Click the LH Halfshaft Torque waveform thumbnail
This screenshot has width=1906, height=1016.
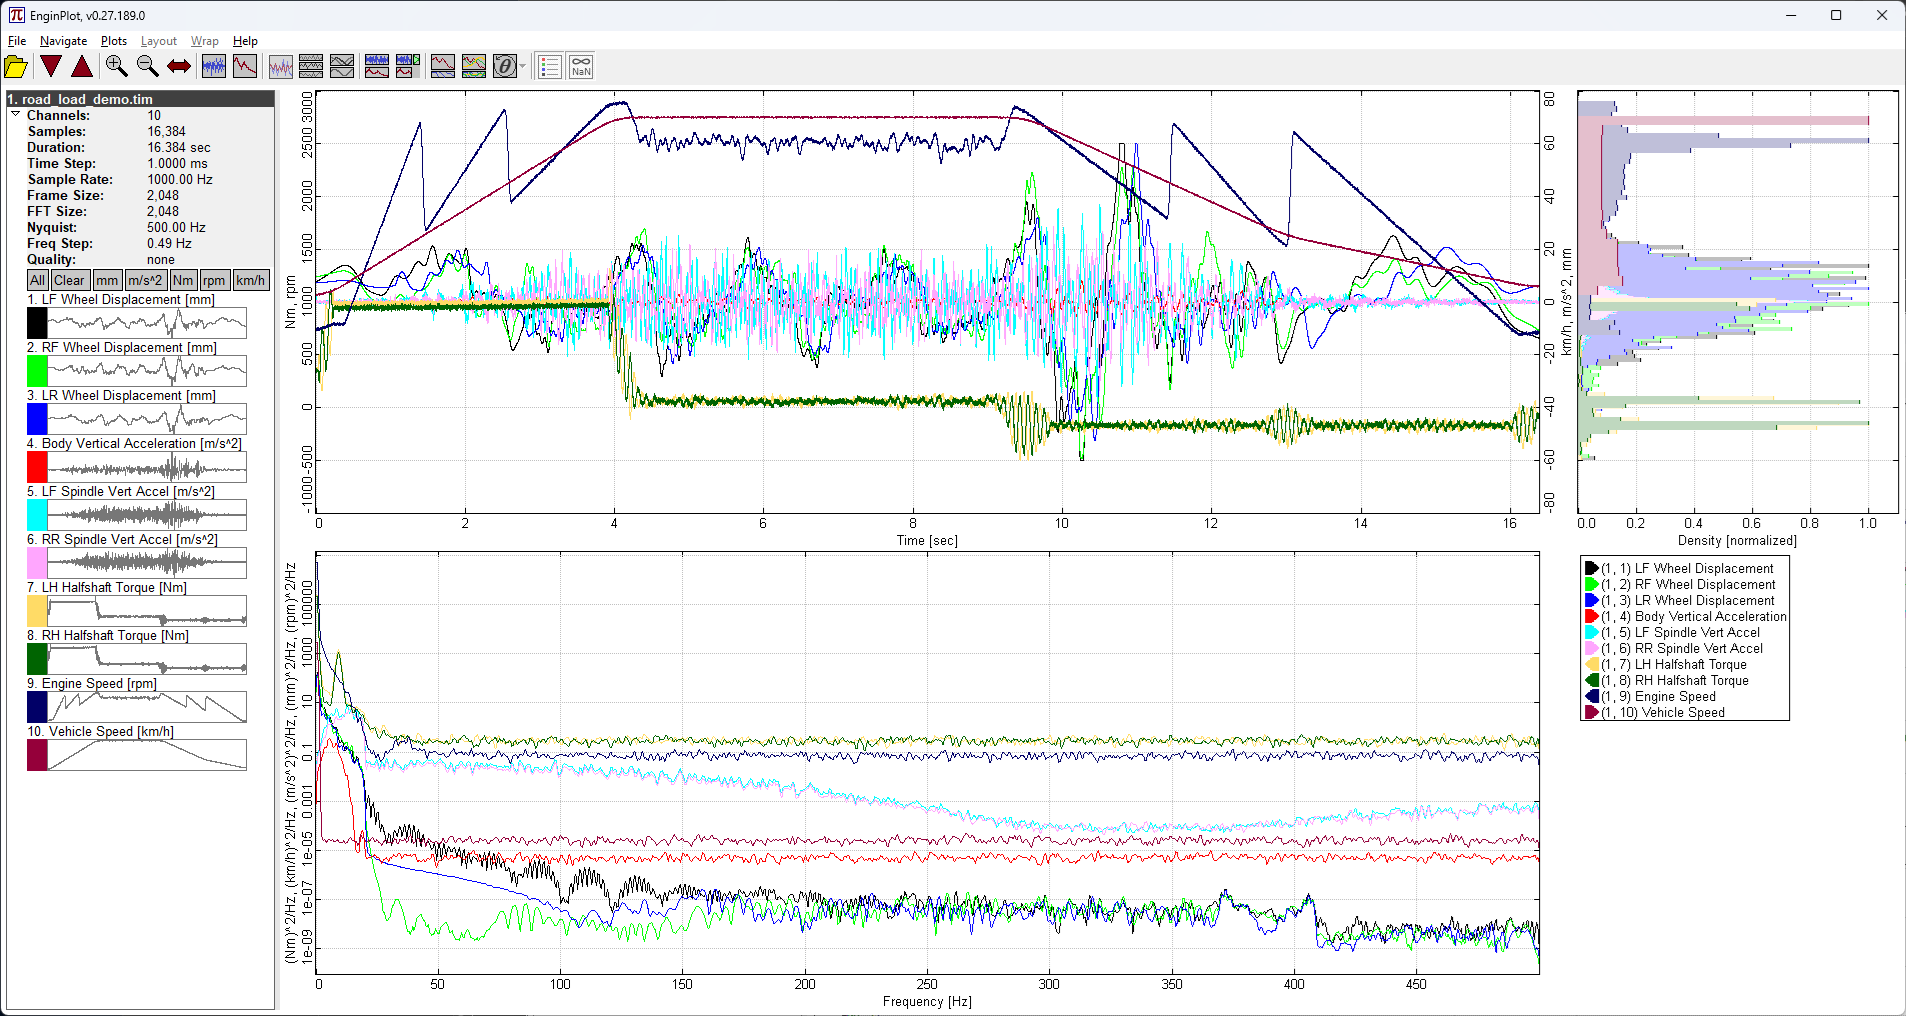[x=147, y=611]
